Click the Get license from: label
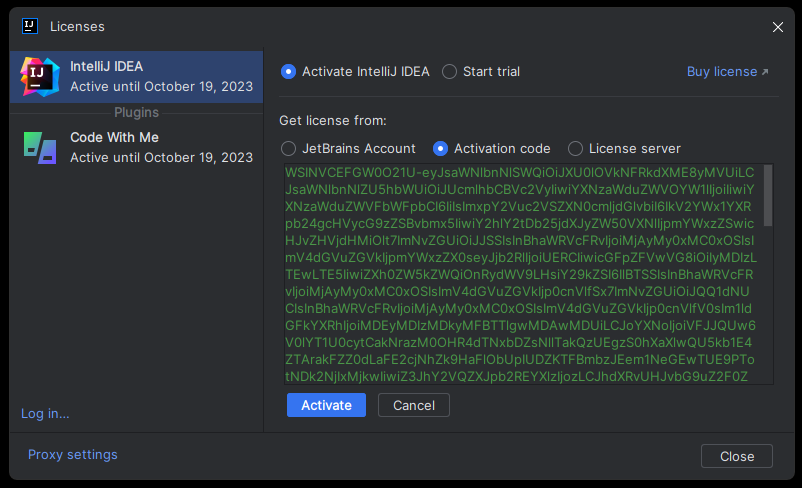802x488 pixels. pyautogui.click(x=333, y=121)
